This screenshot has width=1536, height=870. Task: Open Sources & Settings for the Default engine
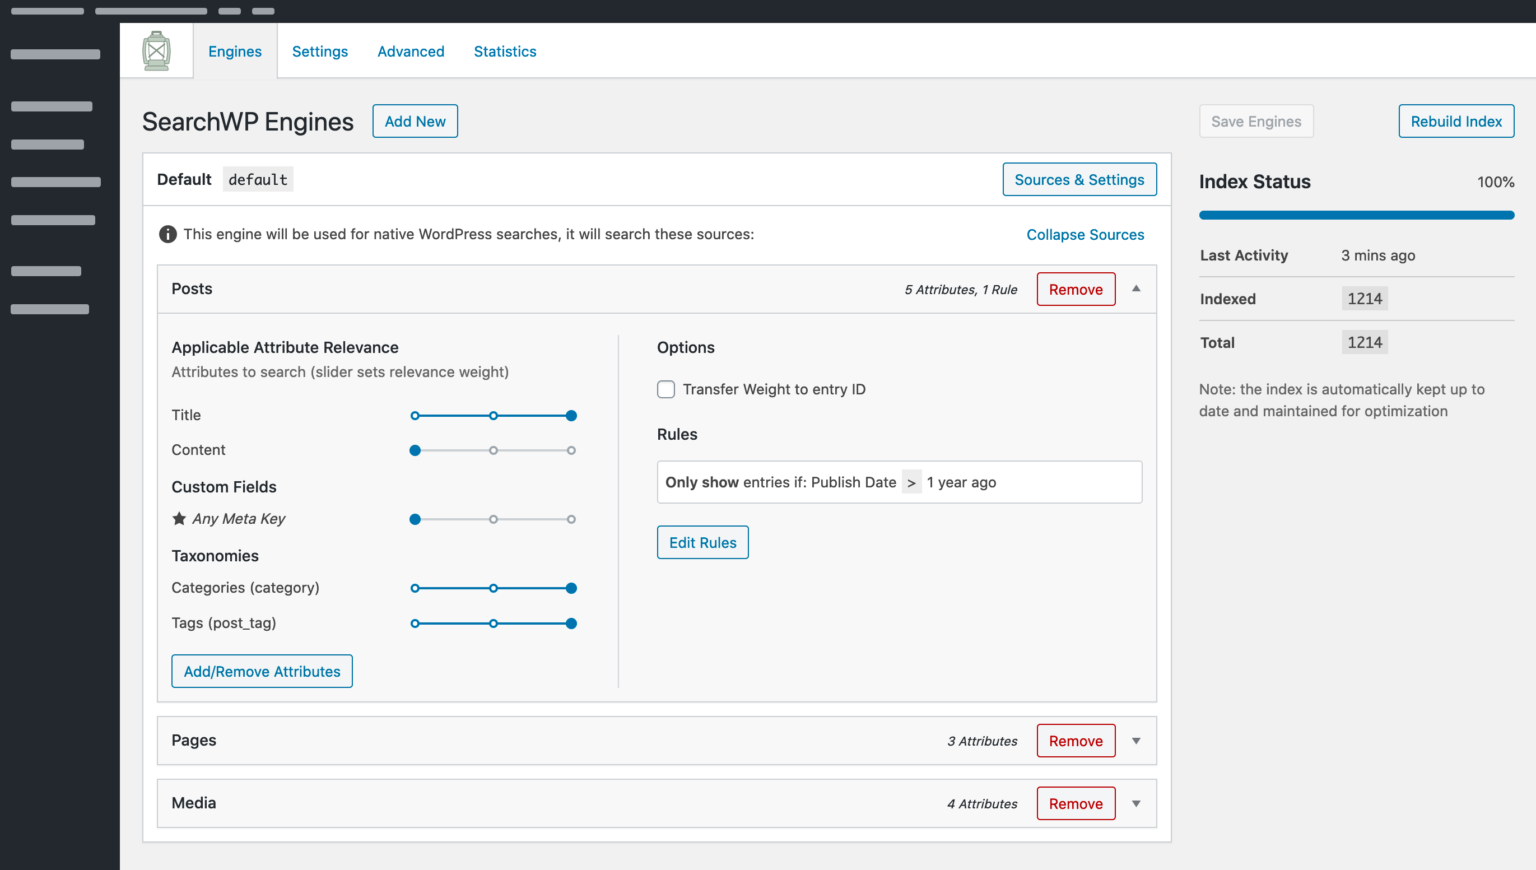tap(1079, 179)
